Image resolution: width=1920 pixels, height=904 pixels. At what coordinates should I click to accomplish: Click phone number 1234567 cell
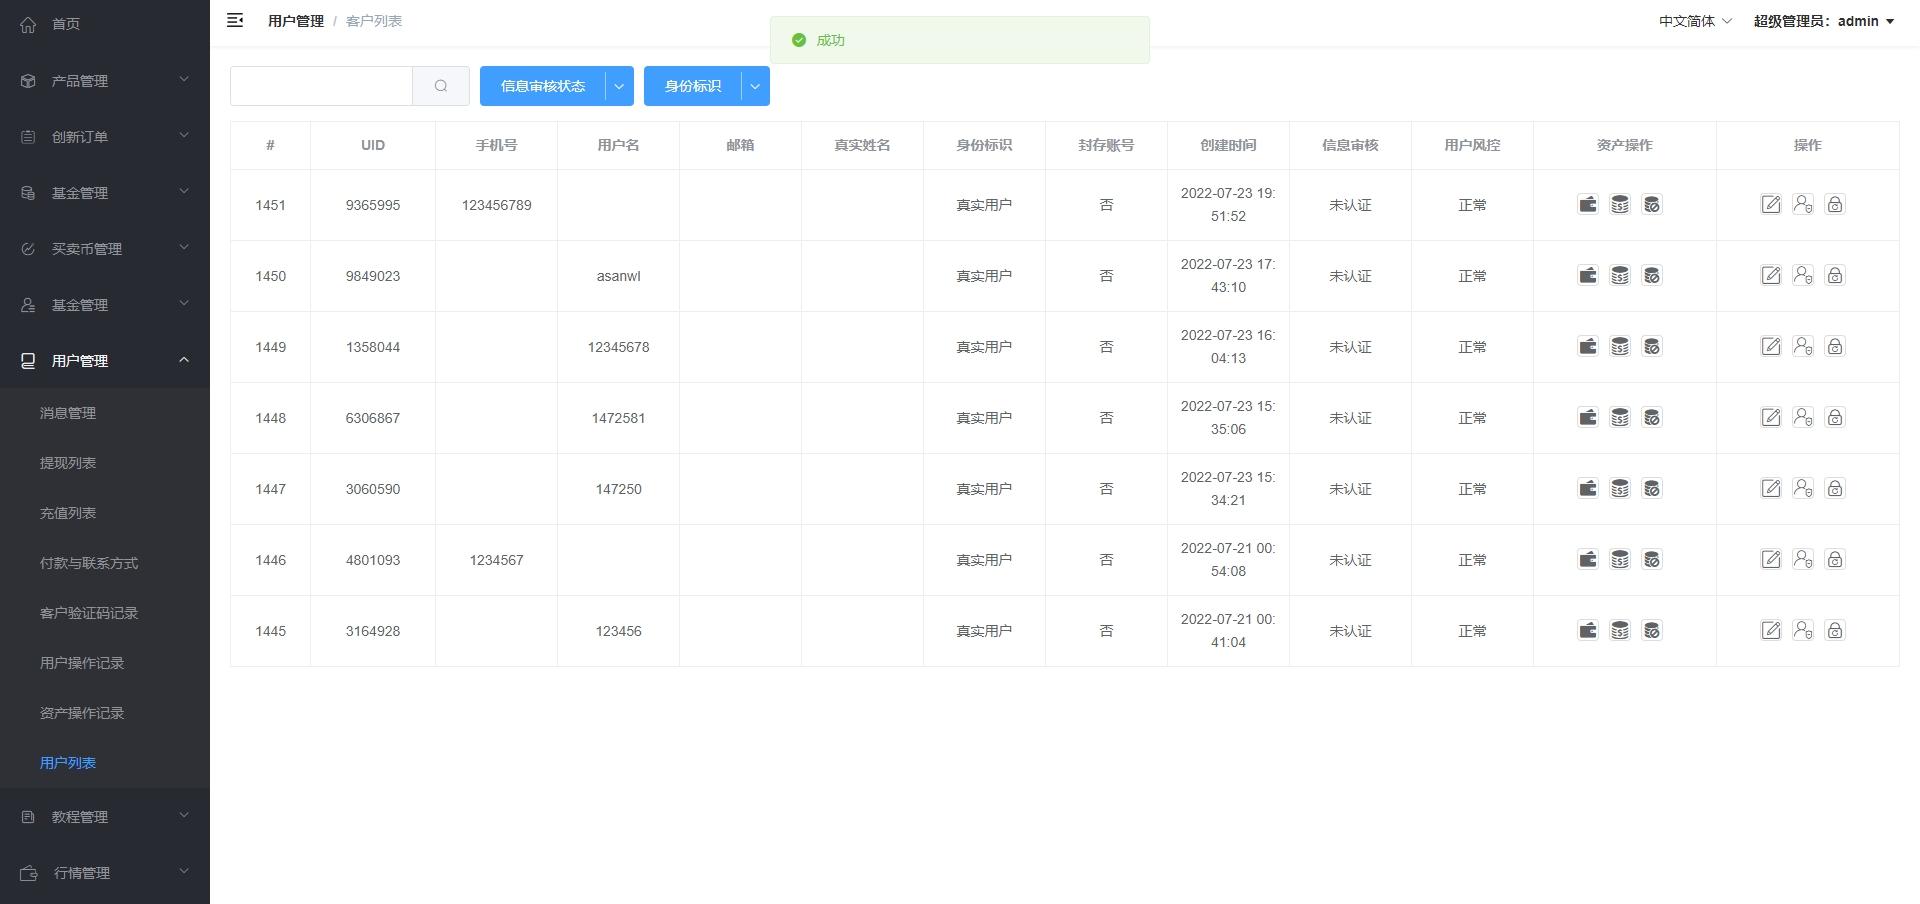(x=497, y=560)
